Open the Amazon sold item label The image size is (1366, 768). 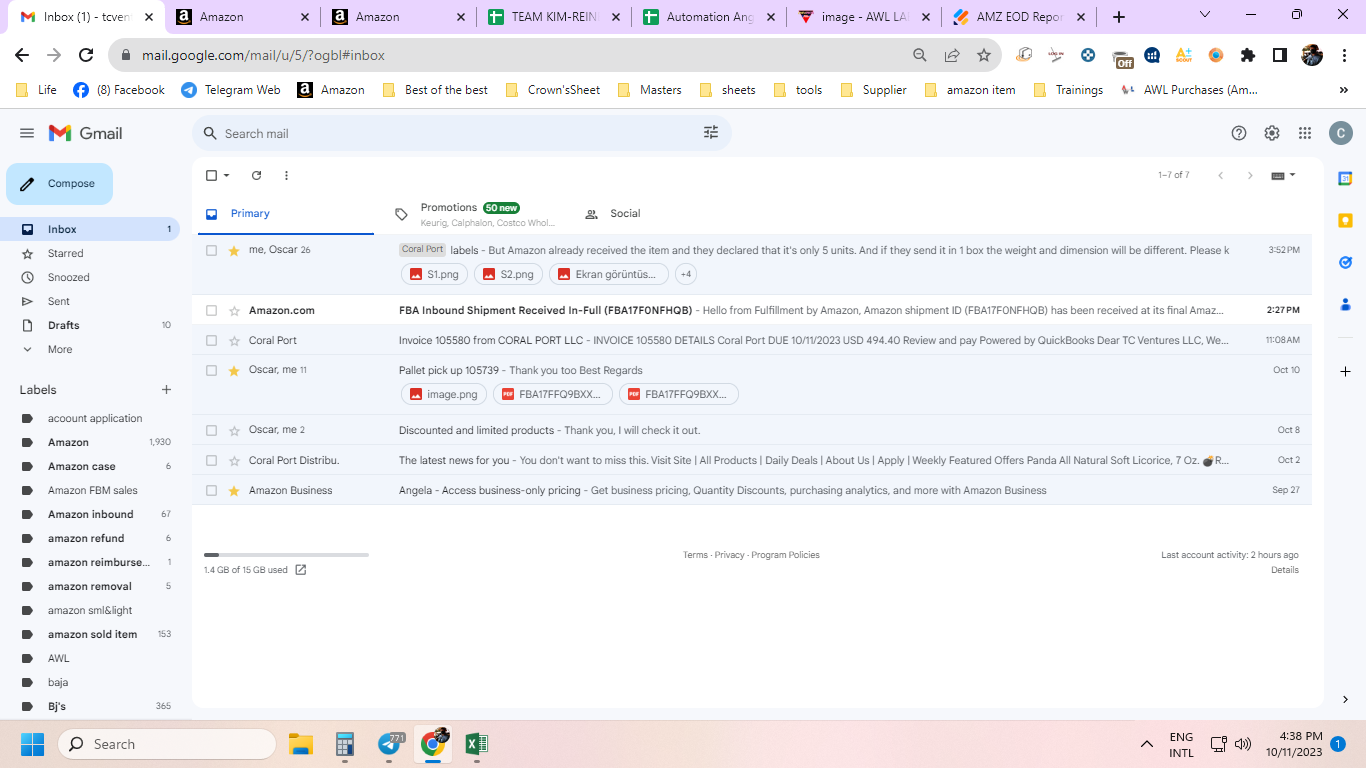[90, 634]
